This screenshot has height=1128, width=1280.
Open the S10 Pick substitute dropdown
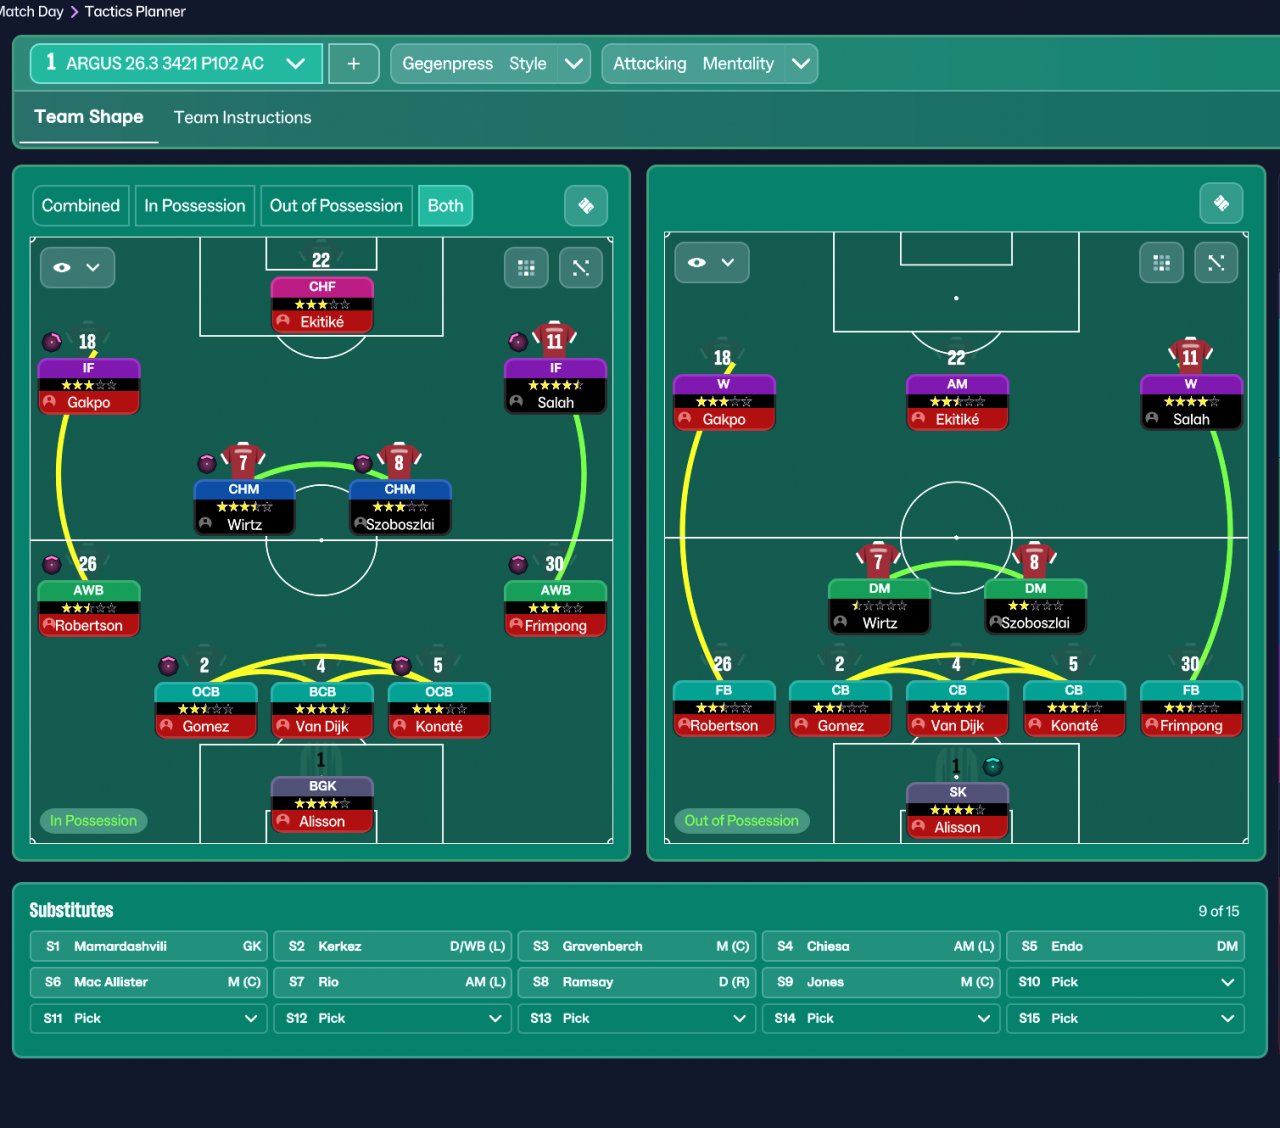[1125, 982]
